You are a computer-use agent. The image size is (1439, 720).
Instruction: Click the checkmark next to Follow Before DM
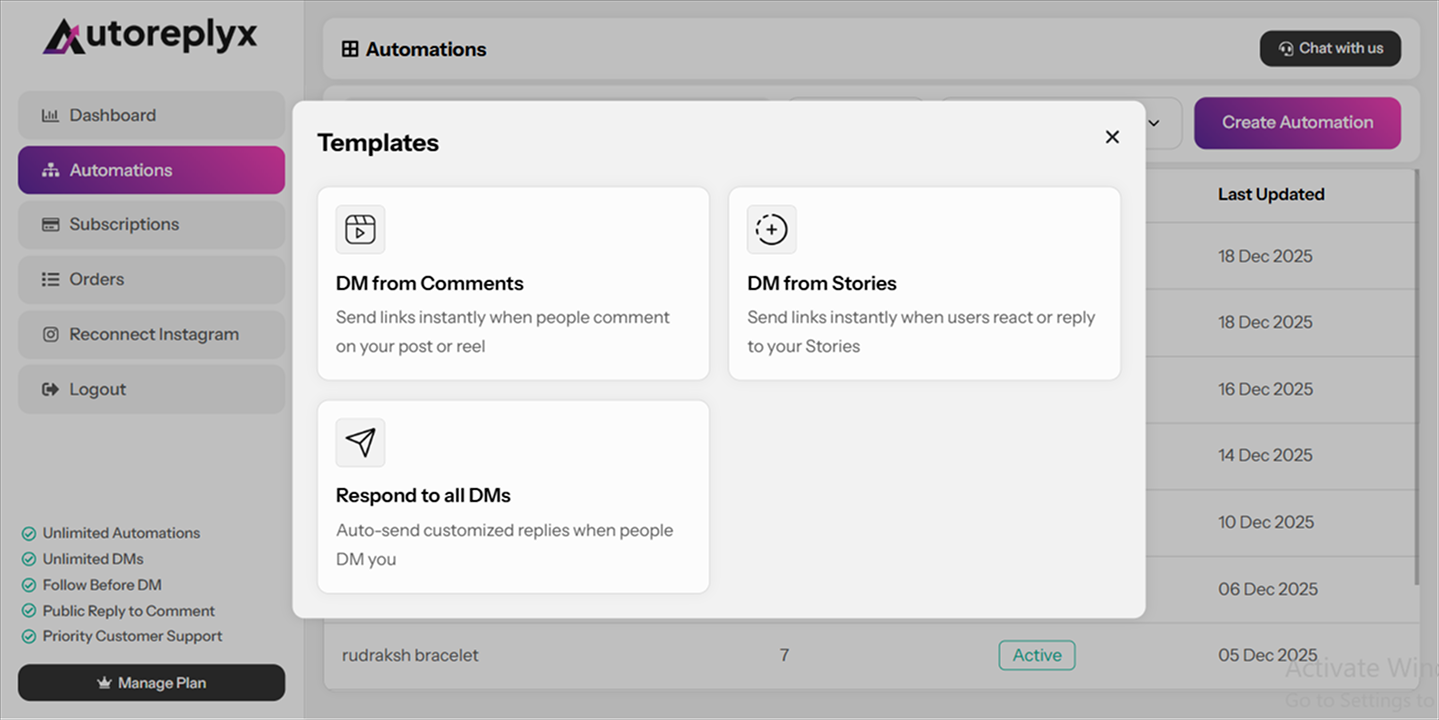[x=29, y=585]
